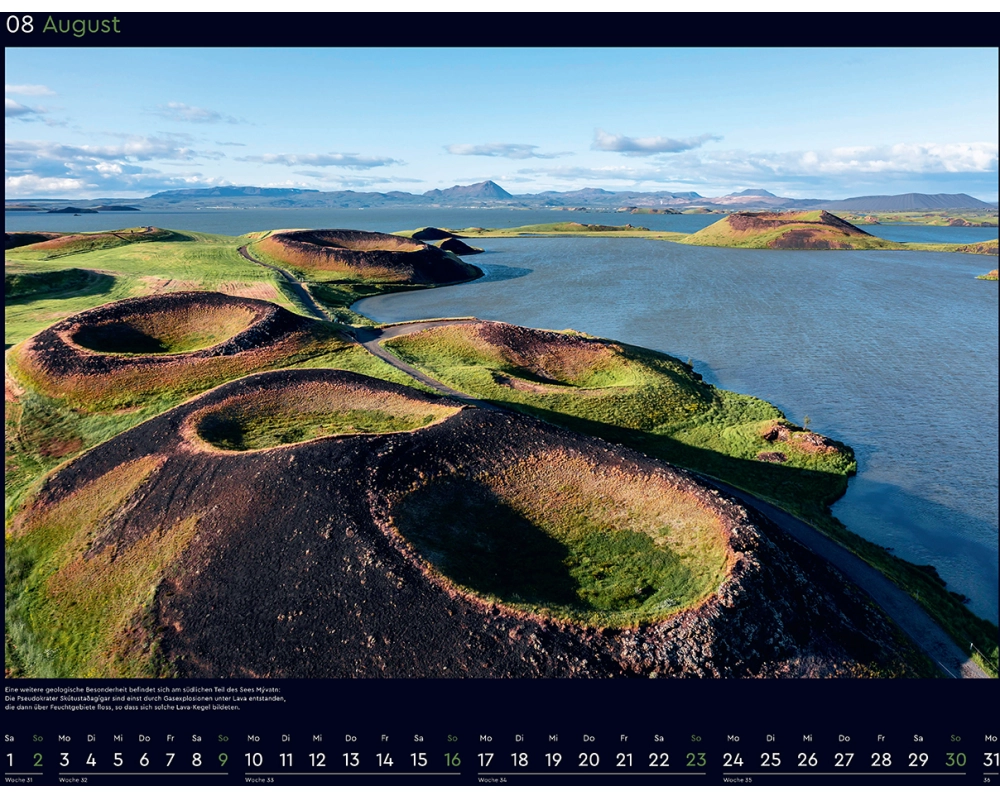Click date 5 under Mi
Screen dimensions: 1000x800
[118, 760]
